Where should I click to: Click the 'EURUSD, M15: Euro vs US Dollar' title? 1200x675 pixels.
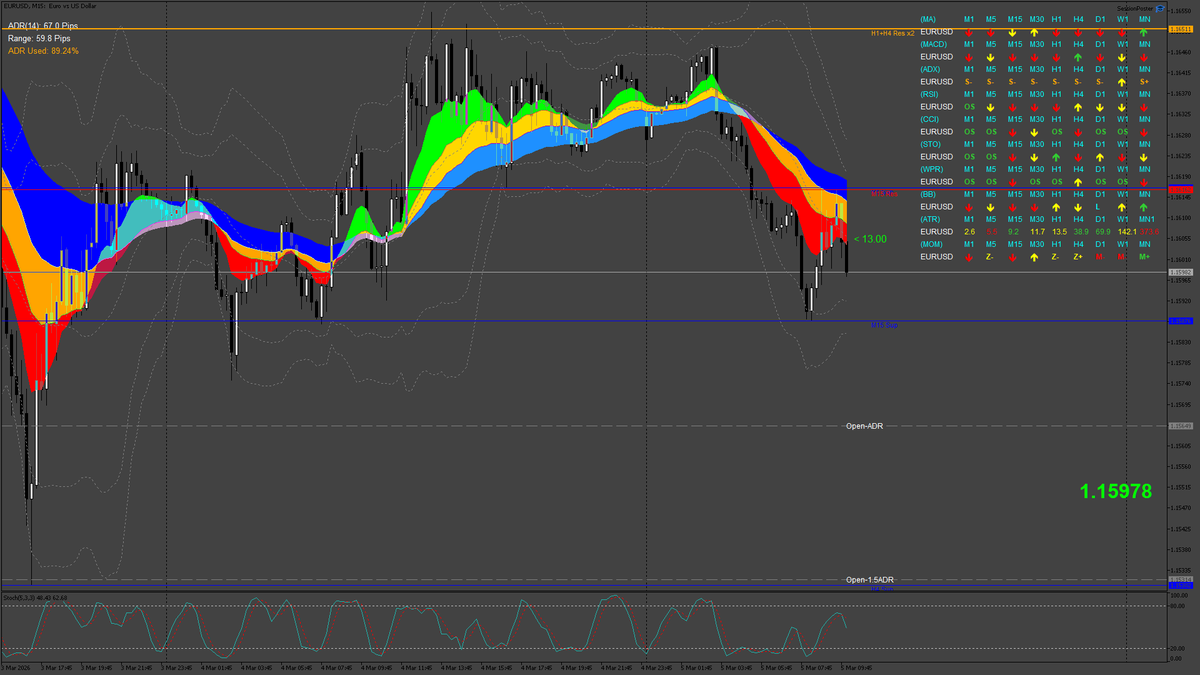pyautogui.click(x=48, y=5)
